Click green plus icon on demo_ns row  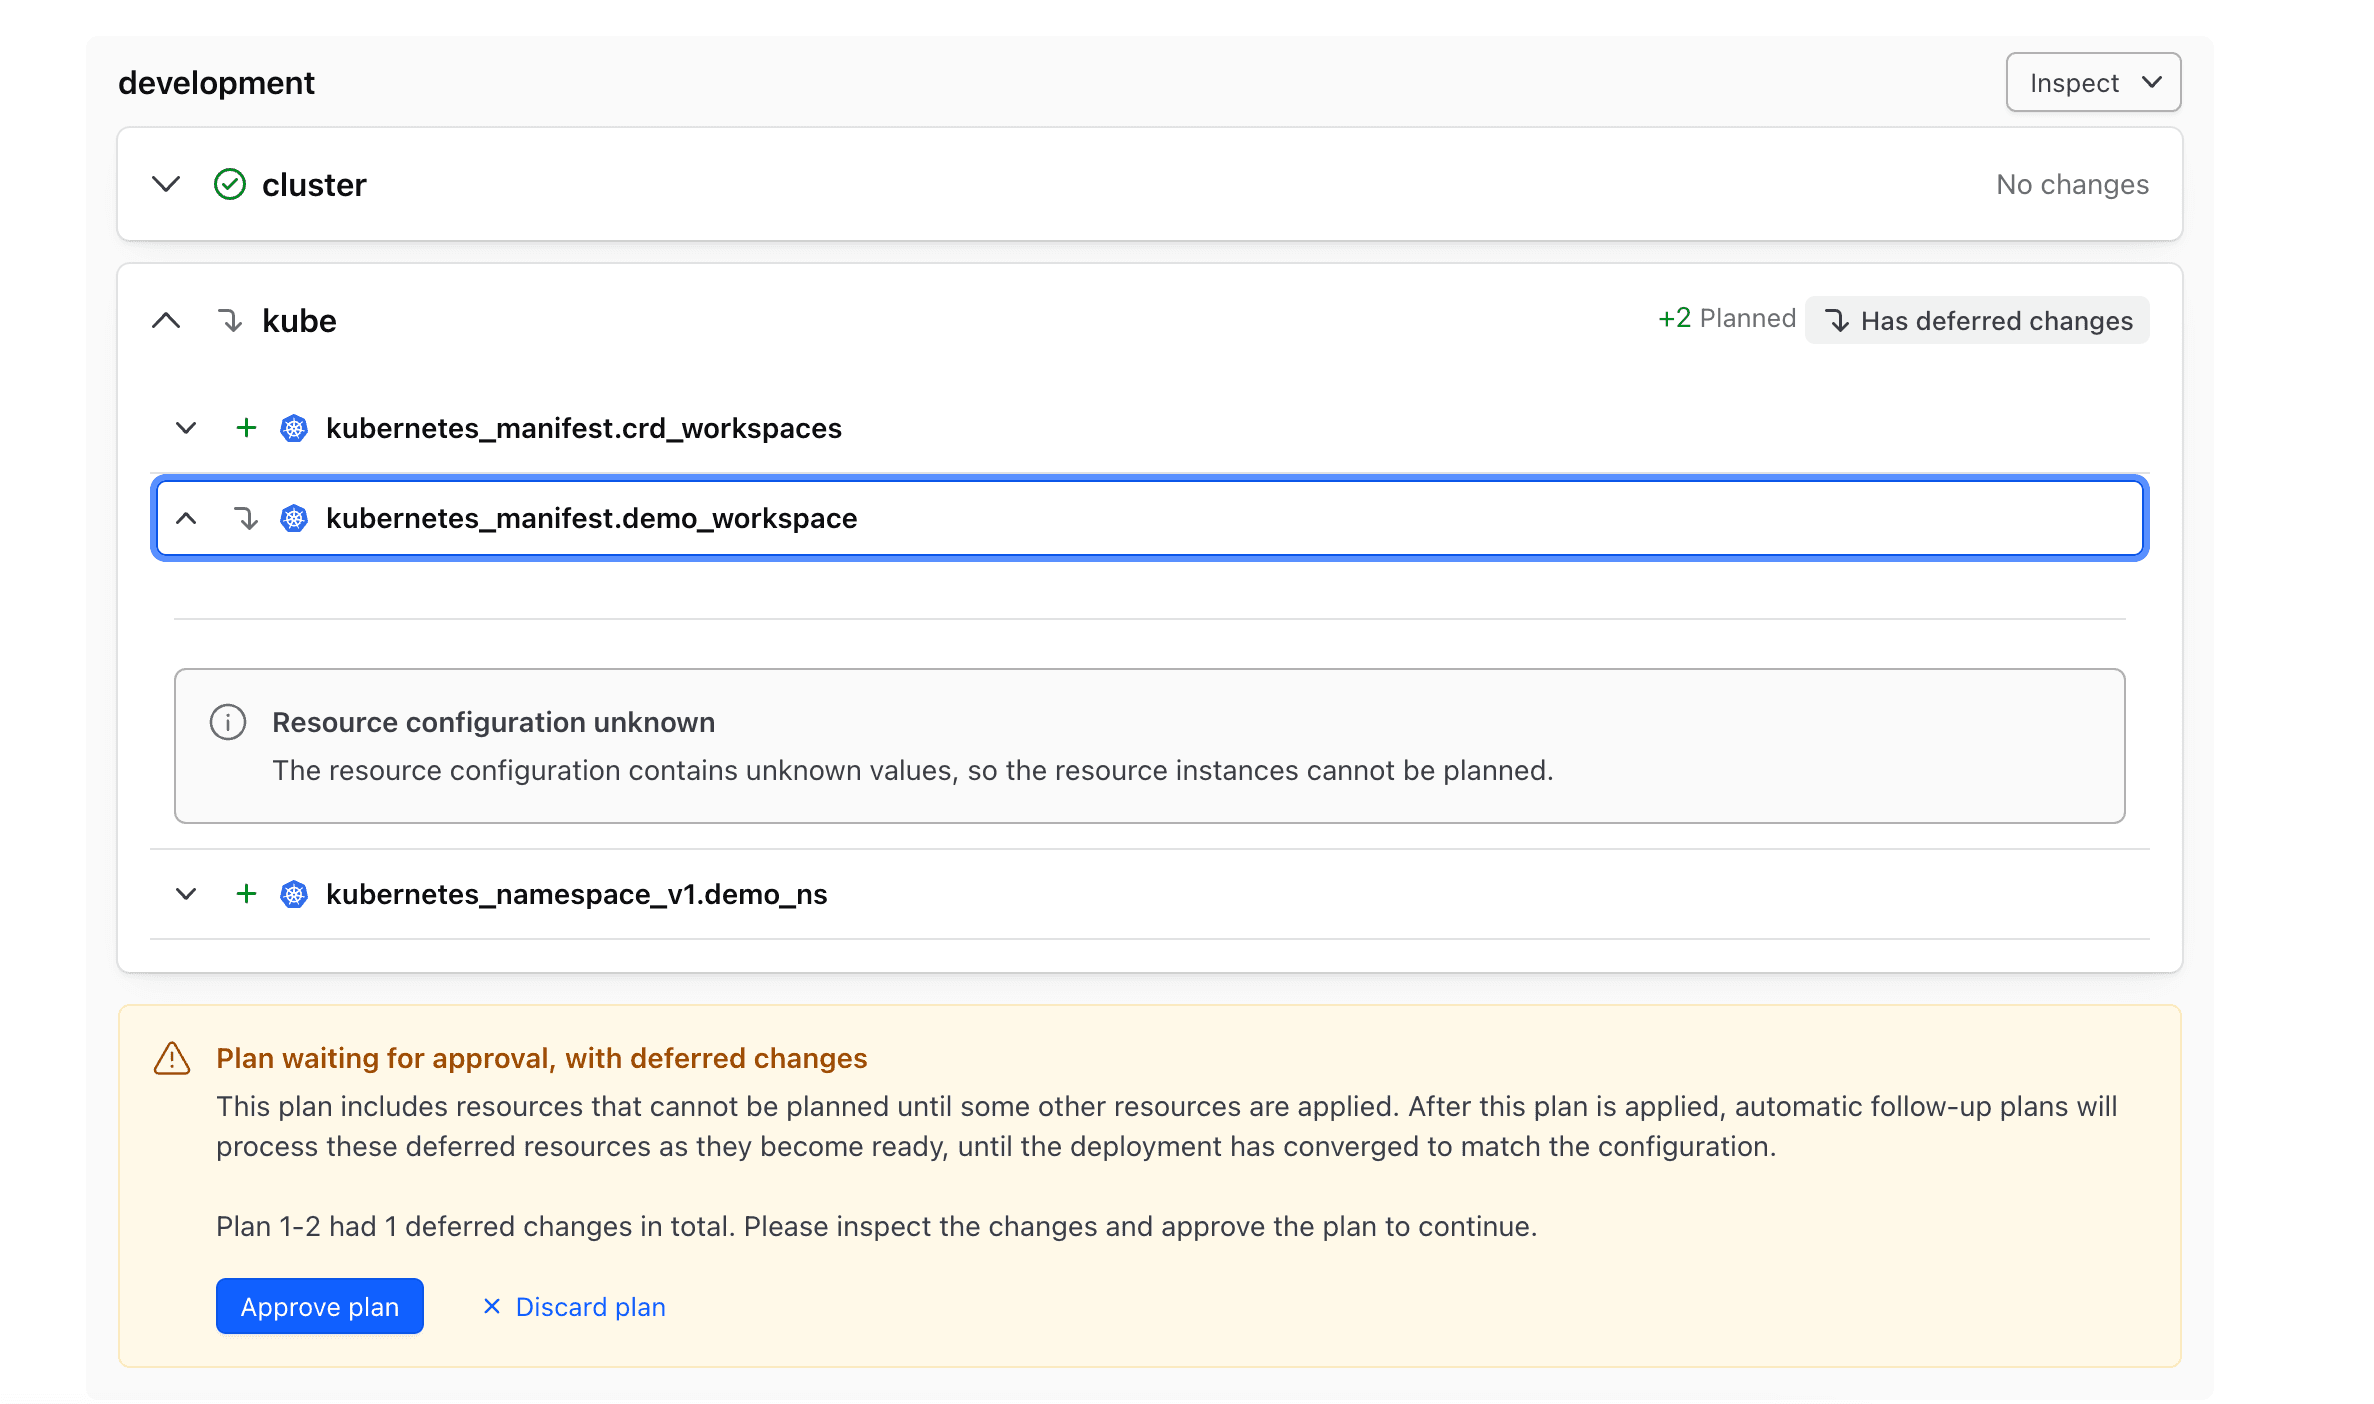246,894
